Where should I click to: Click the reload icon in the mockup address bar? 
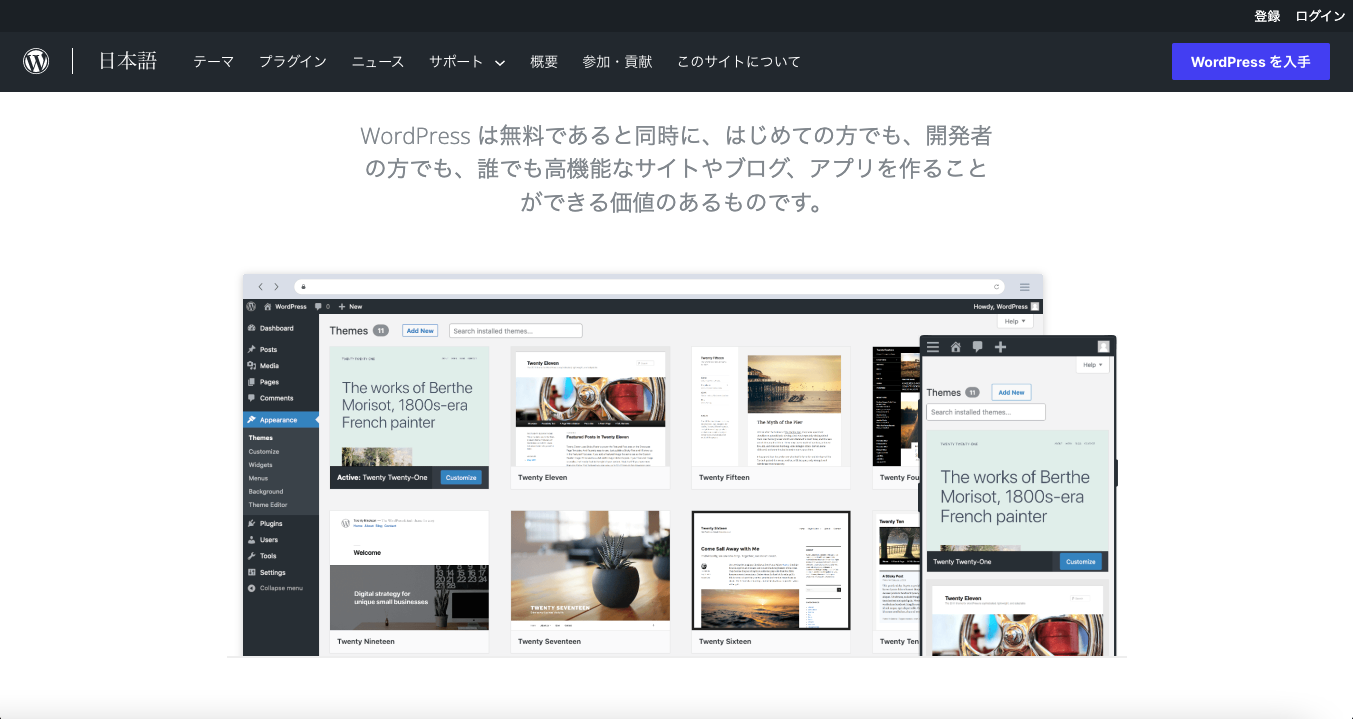click(x=996, y=286)
